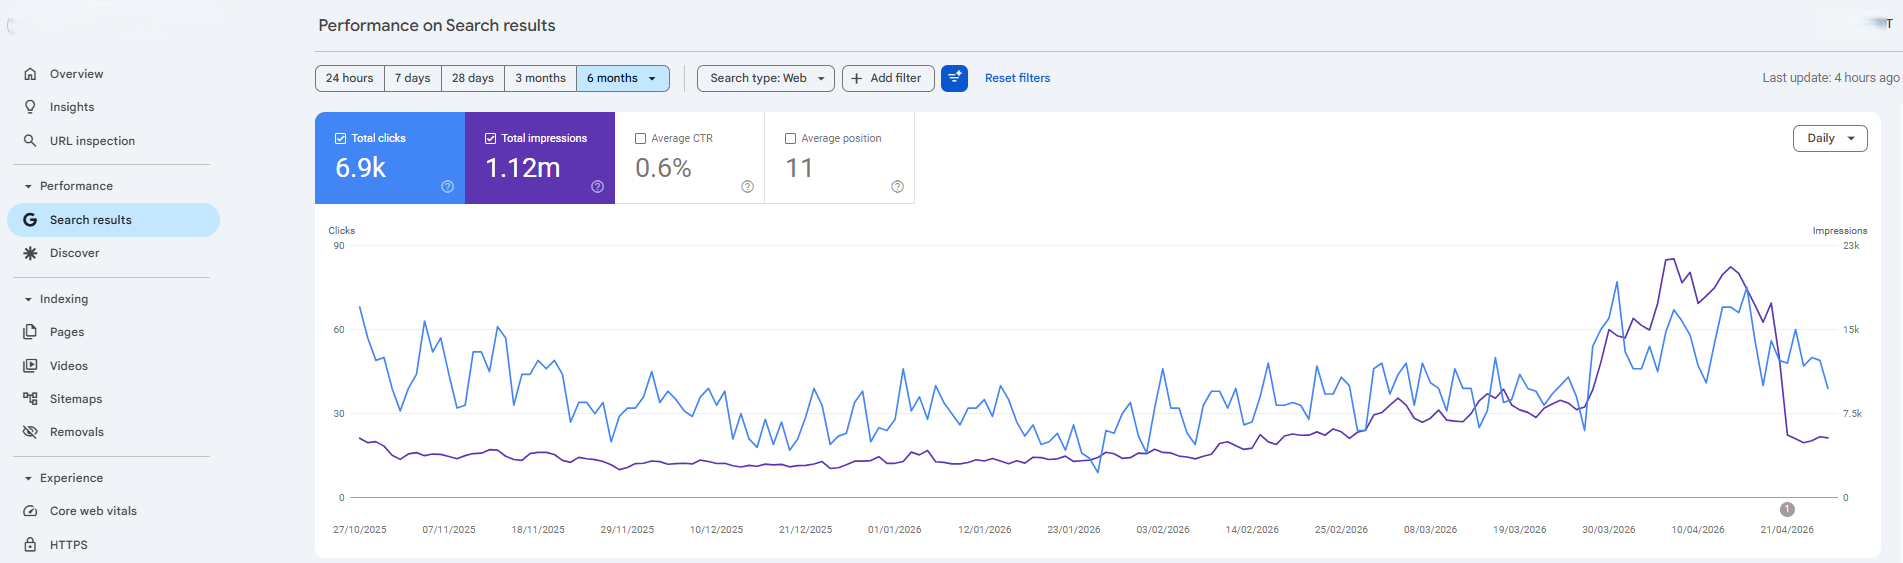Click the 01/01/2026 axis date label
Screen dimensions: 1903x563
point(895,530)
